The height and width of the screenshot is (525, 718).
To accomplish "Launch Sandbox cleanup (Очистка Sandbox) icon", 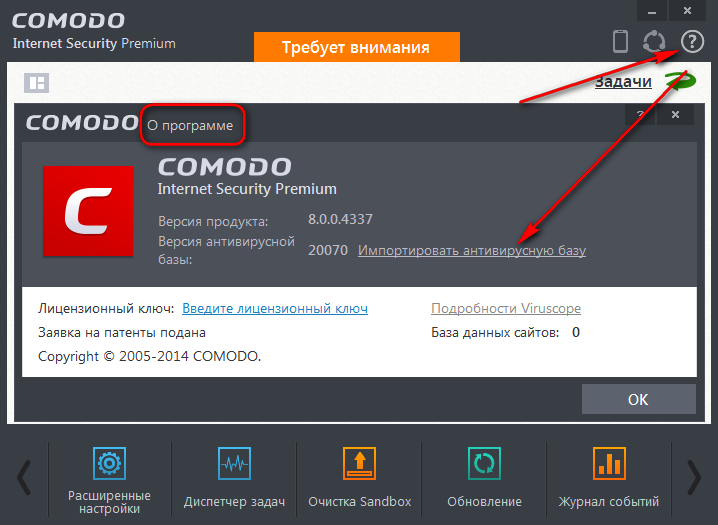I will [359, 463].
